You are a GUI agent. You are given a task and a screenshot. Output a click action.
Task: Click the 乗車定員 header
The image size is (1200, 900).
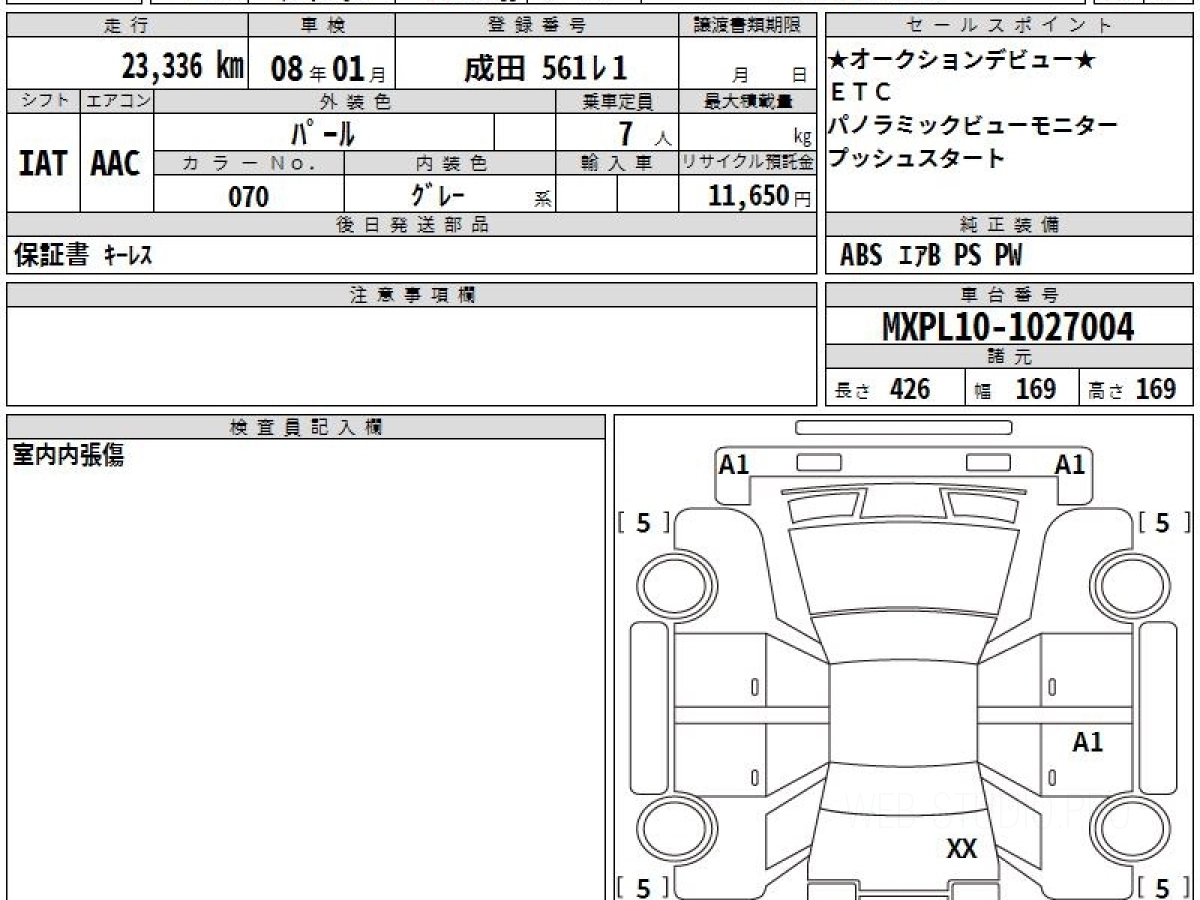click(617, 101)
